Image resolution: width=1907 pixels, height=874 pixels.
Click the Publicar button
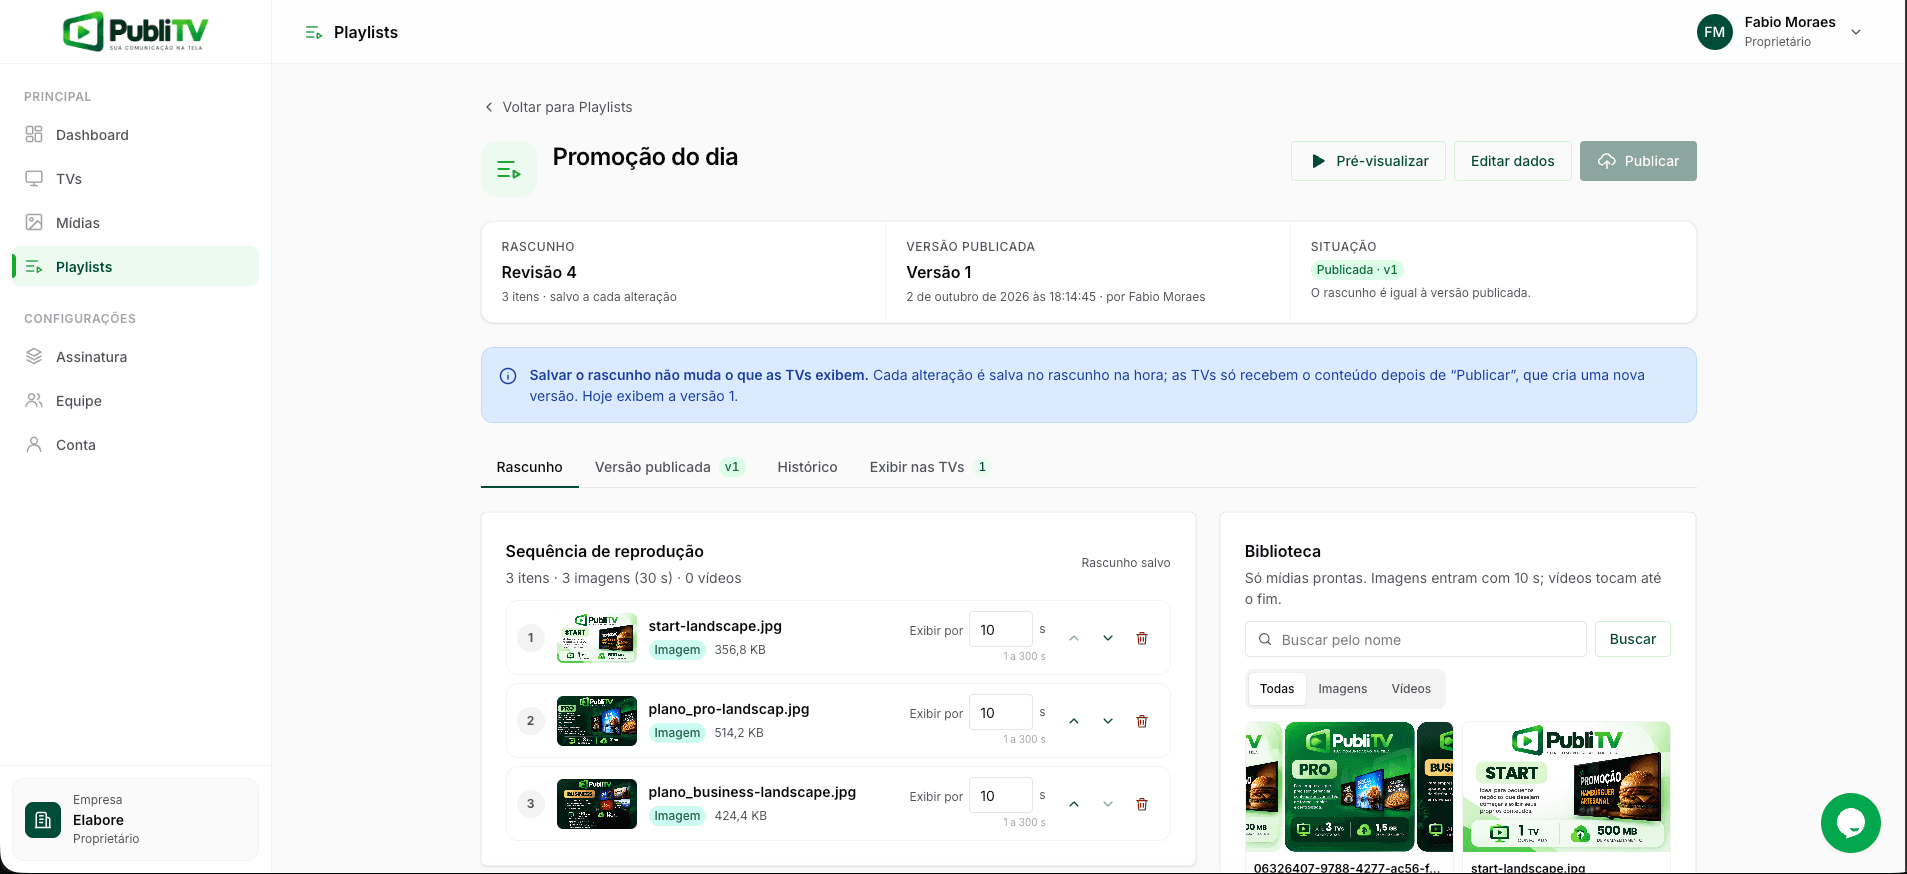(x=1638, y=161)
